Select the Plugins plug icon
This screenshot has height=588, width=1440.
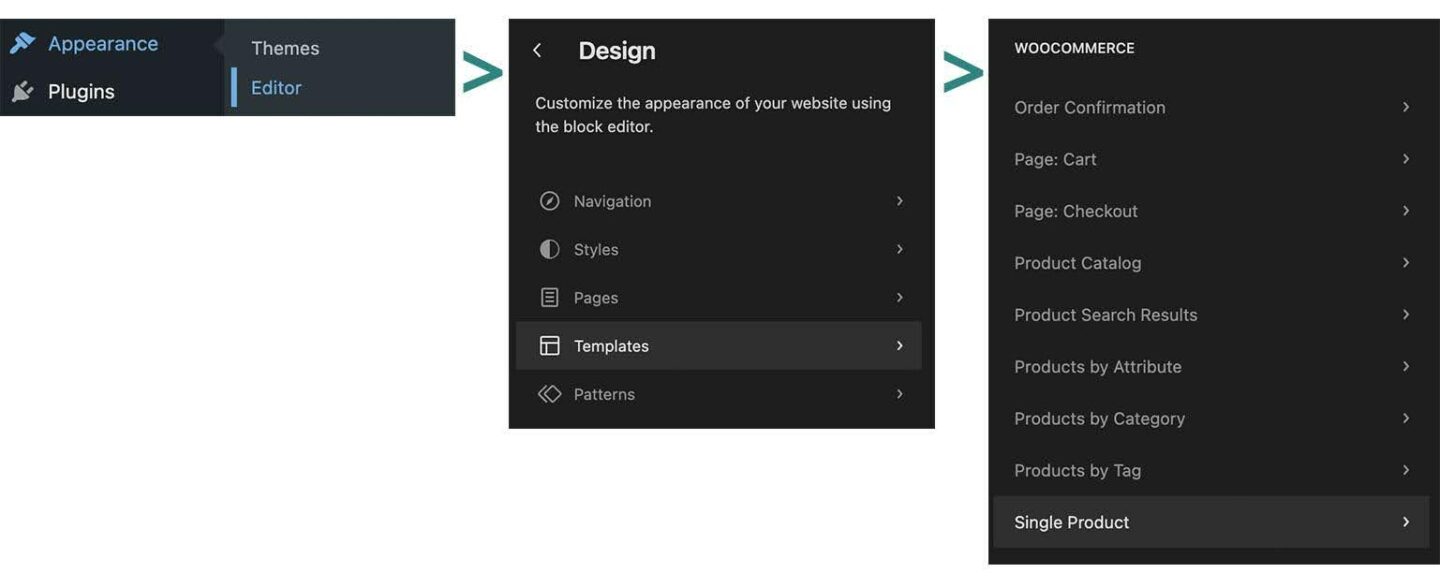(x=22, y=90)
